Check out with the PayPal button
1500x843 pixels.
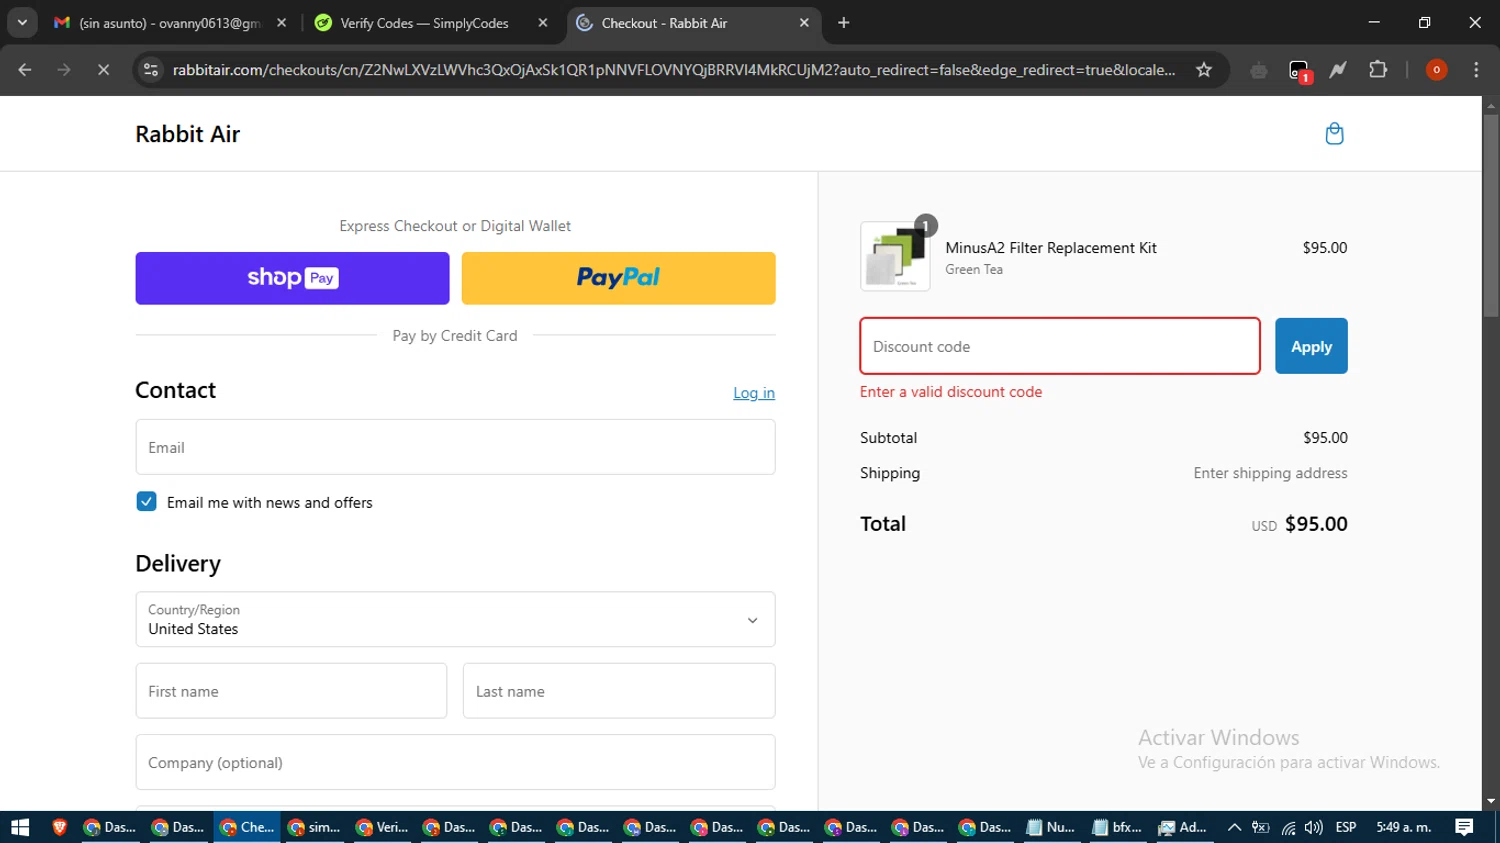point(618,278)
